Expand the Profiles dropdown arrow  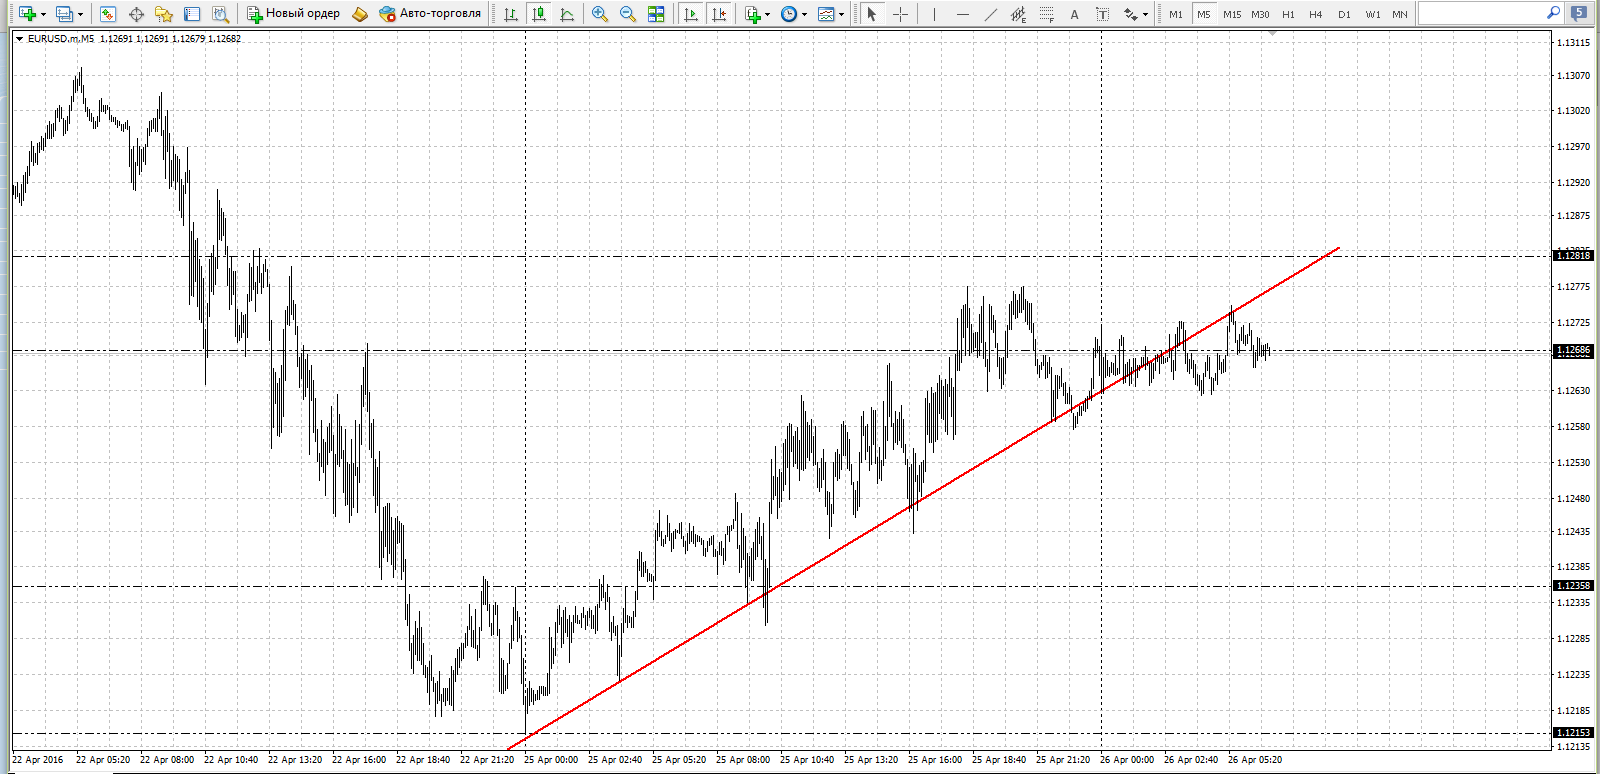pyautogui.click(x=80, y=14)
